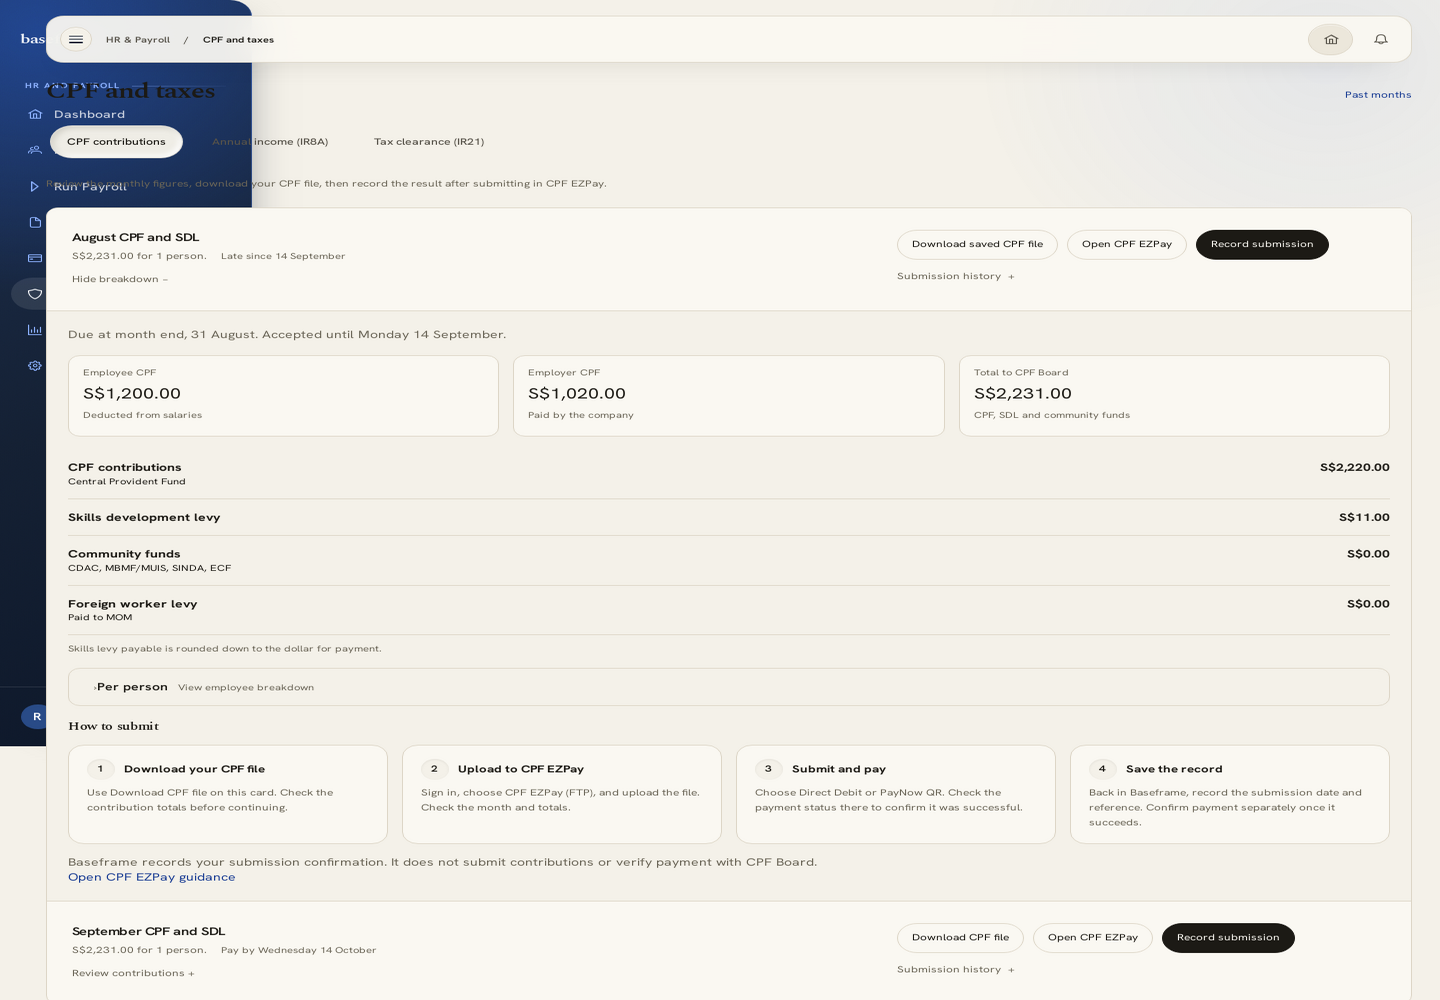
Task: Click the Foreign worker levy row label
Action: [x=133, y=604]
